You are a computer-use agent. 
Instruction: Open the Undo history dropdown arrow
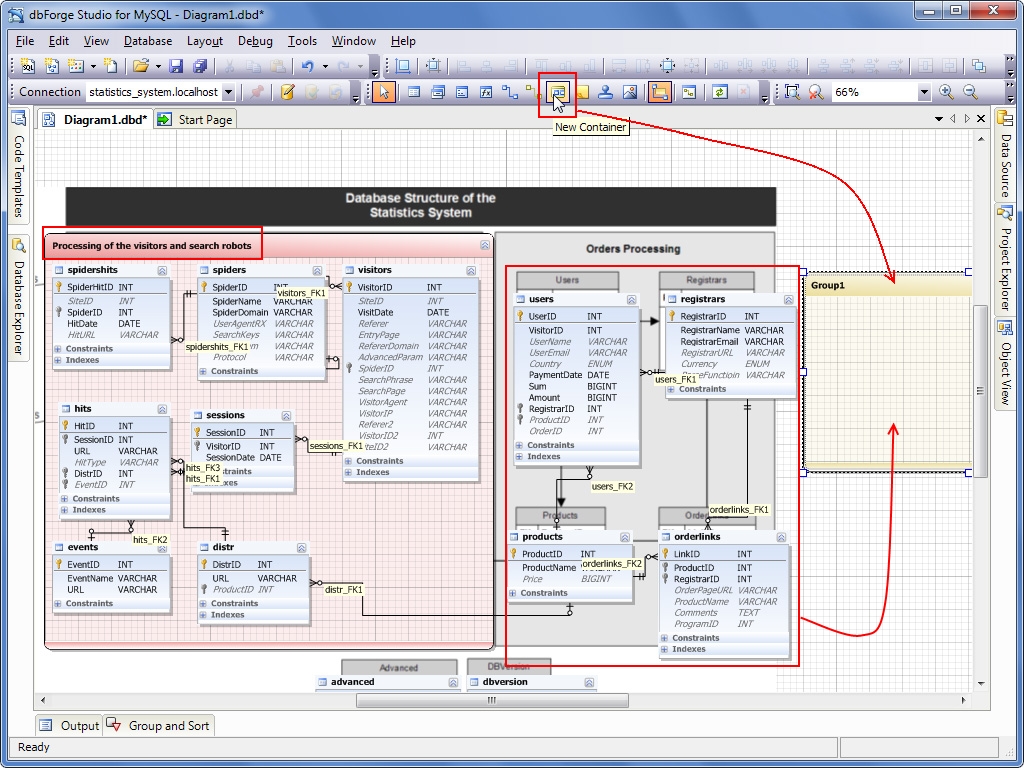[325, 65]
